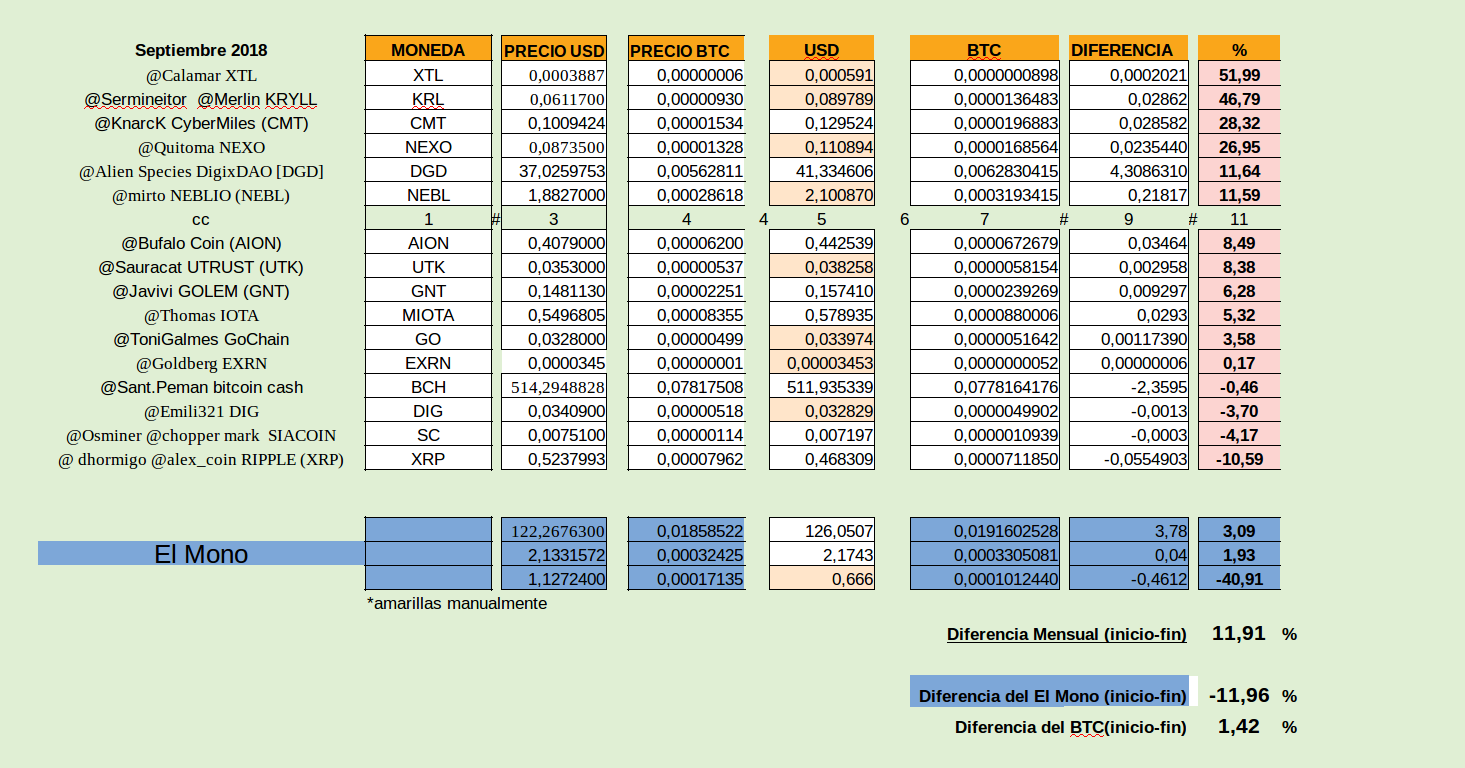Select USD value 41,334606
The image size is (1465, 768).
(x=822, y=171)
